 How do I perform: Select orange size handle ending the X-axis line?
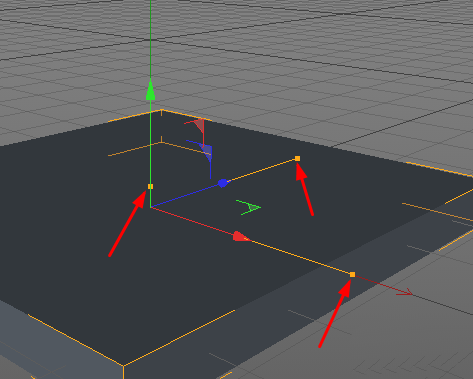coord(353,274)
